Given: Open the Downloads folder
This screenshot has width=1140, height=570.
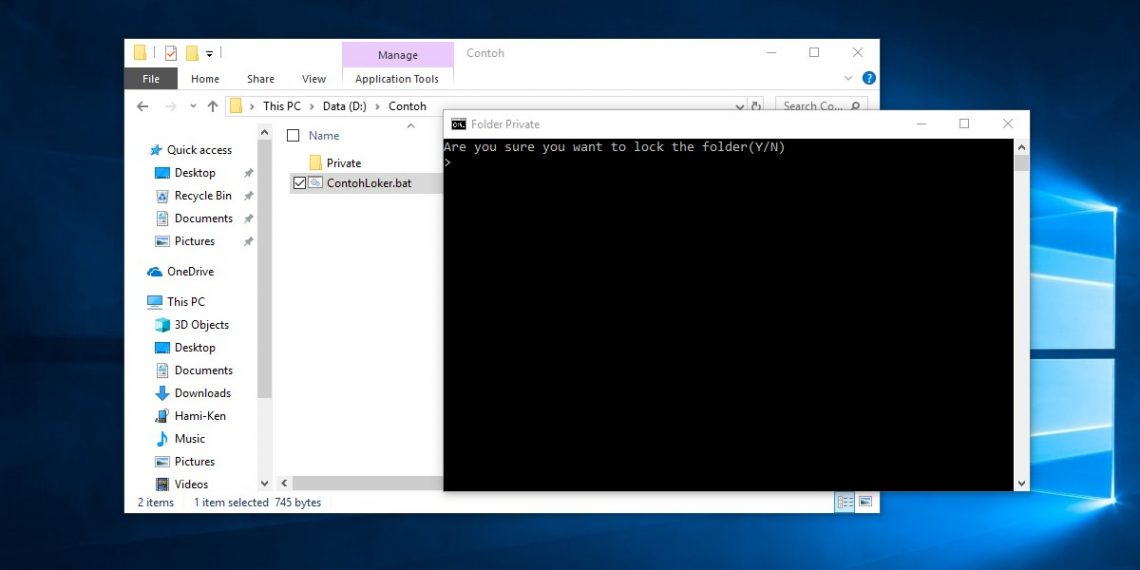Looking at the screenshot, I should [193, 393].
